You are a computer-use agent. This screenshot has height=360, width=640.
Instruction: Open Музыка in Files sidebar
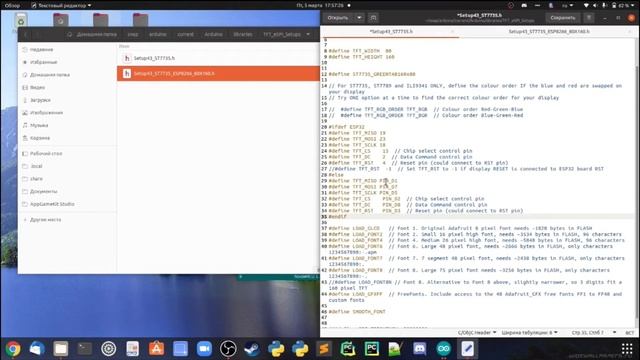point(67,125)
